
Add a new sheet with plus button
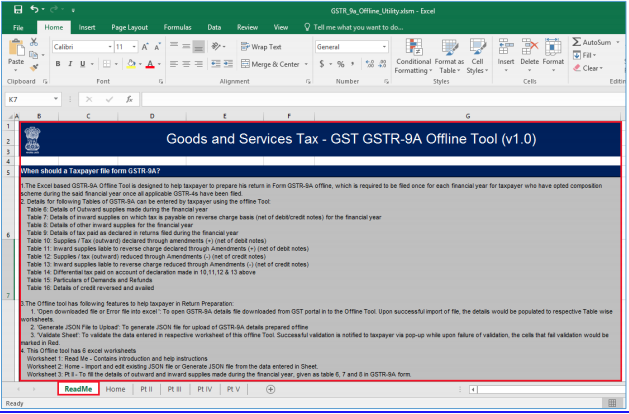[x=271, y=389]
